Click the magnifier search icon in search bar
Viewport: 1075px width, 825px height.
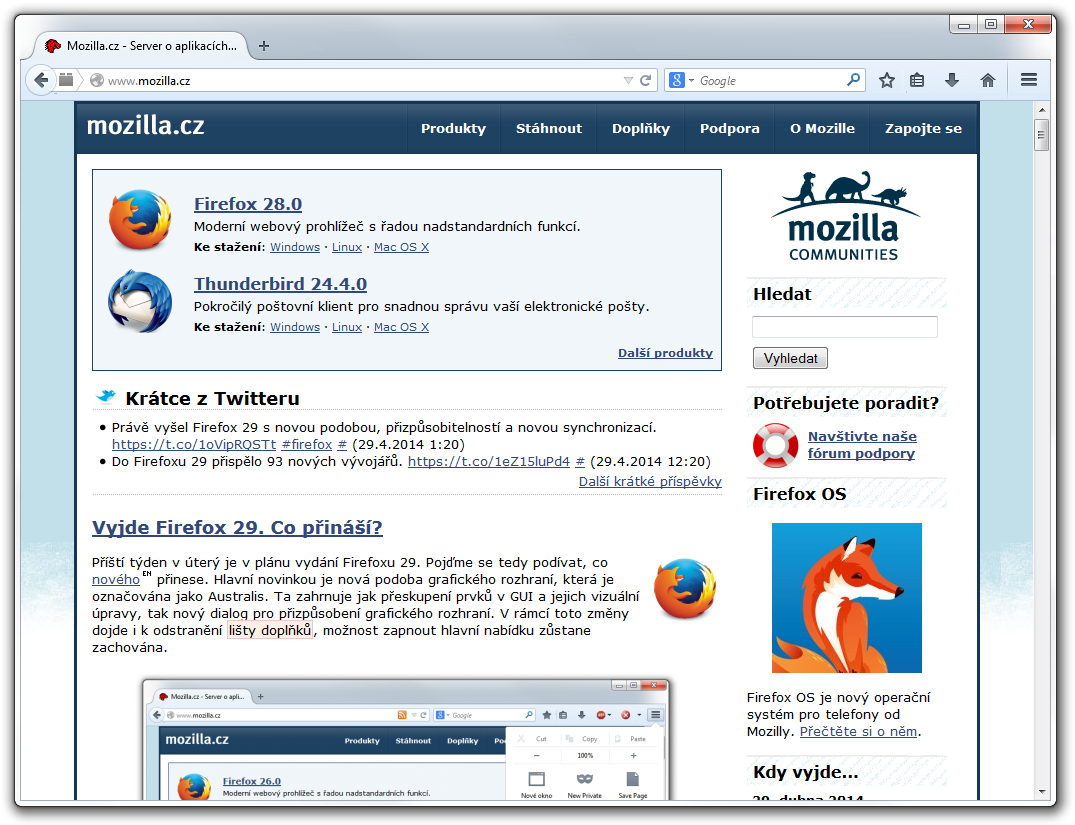coord(853,80)
